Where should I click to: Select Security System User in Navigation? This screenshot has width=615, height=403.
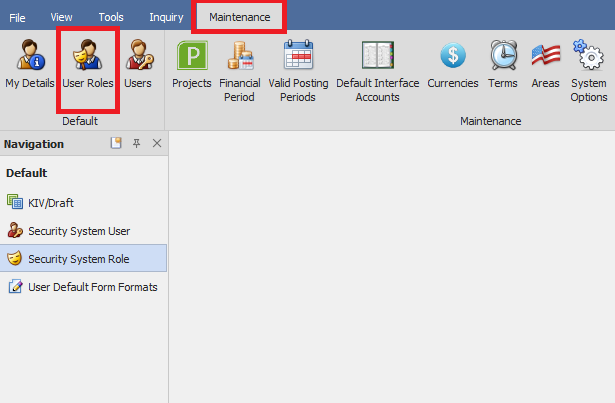click(84, 231)
